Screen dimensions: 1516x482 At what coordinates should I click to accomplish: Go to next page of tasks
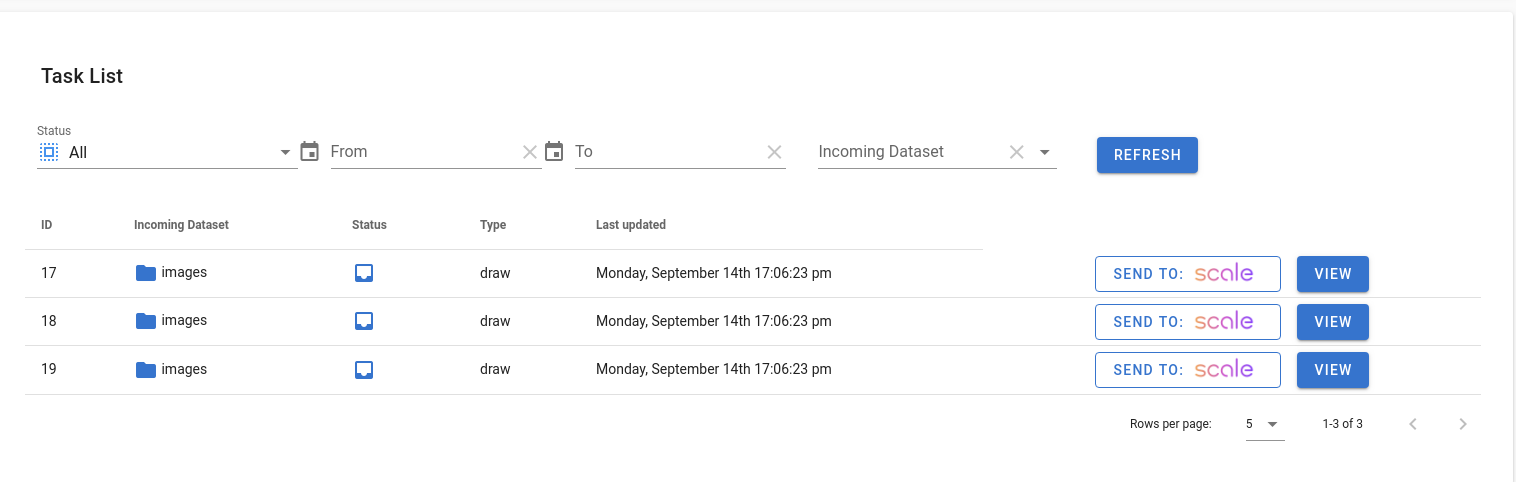[1463, 424]
